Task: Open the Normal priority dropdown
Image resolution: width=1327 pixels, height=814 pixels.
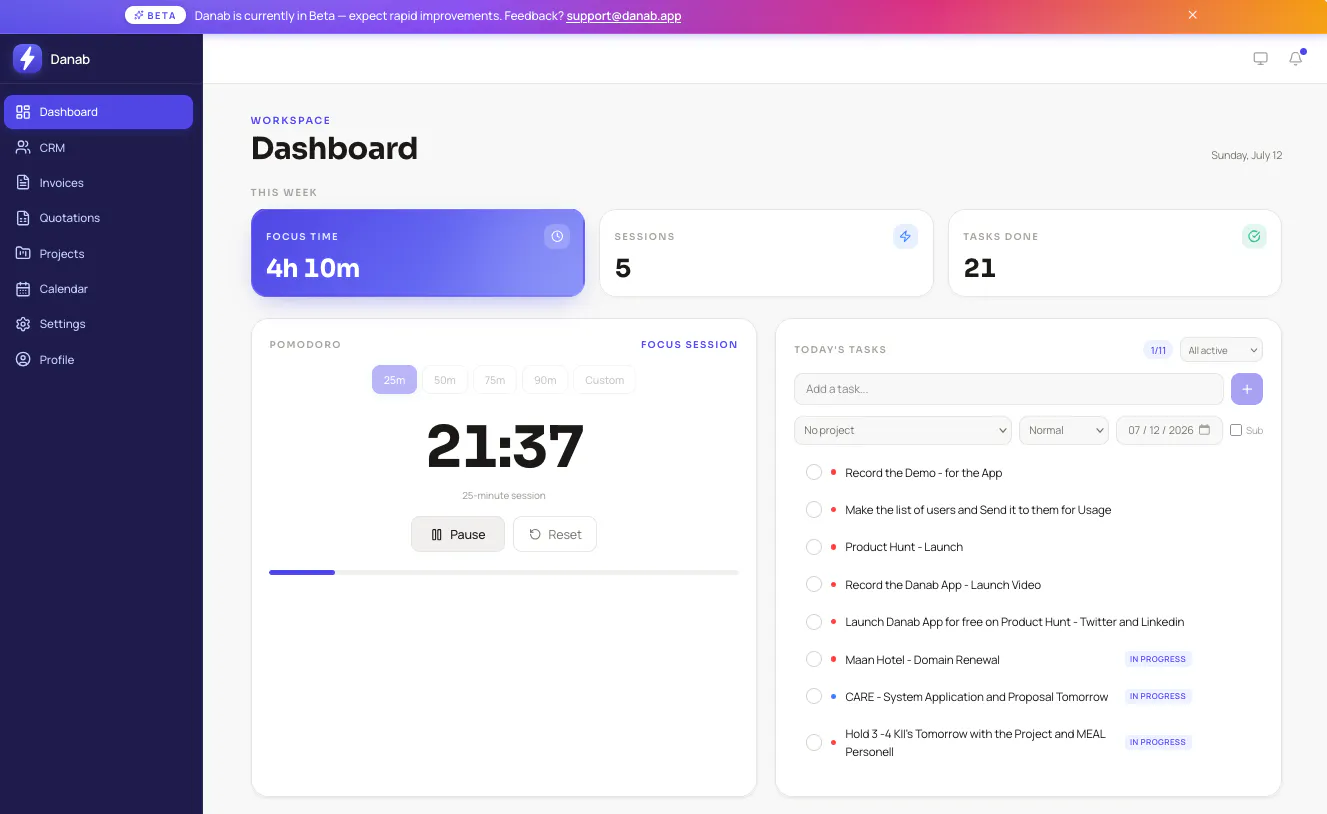Action: click(x=1064, y=430)
